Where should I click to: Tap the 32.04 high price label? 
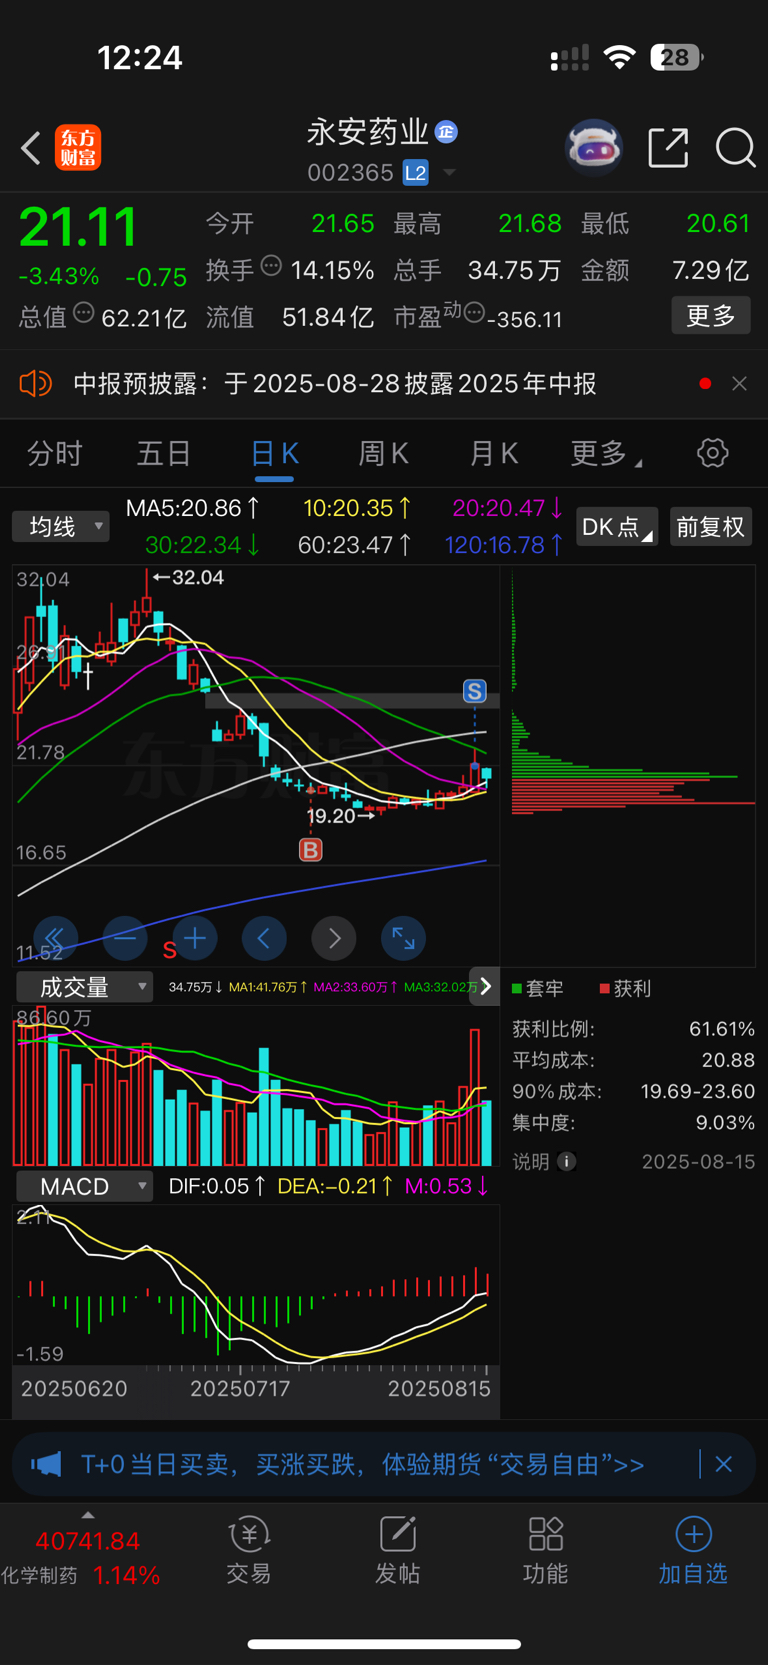[188, 578]
